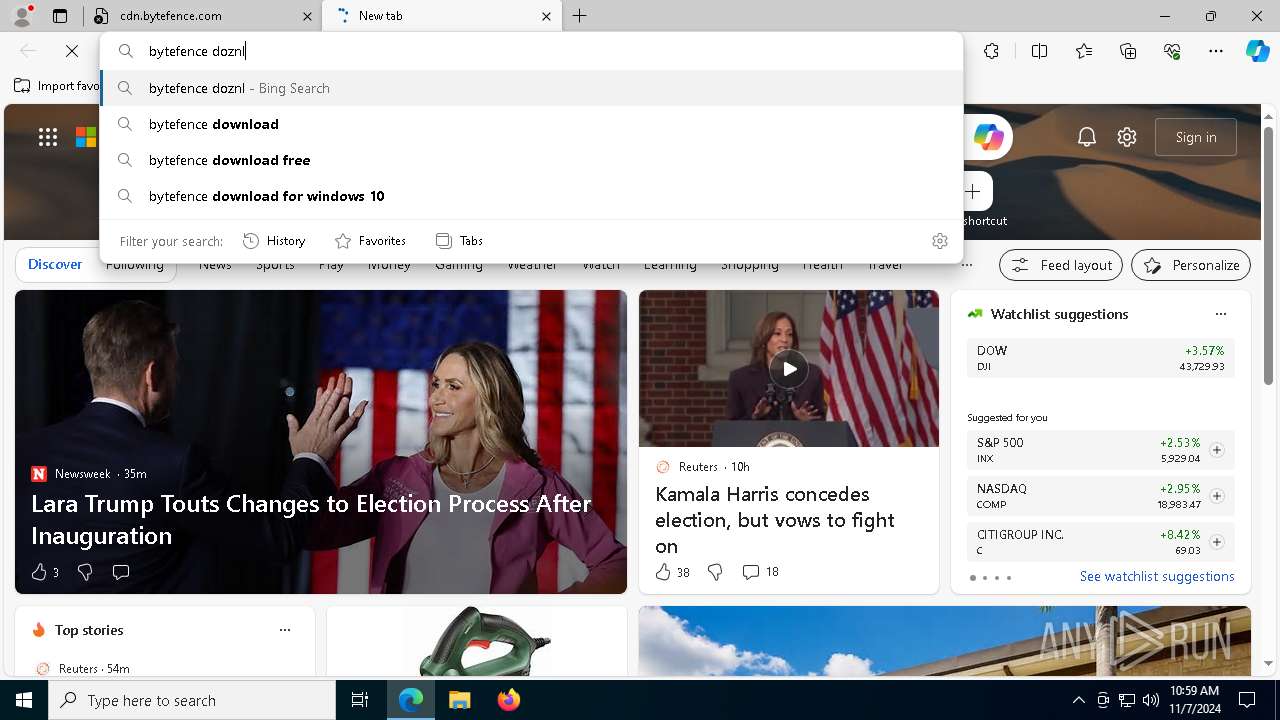Viewport: 1280px width, 720px height.
Task: Open the Favorites star icon
Action: (x=1084, y=51)
